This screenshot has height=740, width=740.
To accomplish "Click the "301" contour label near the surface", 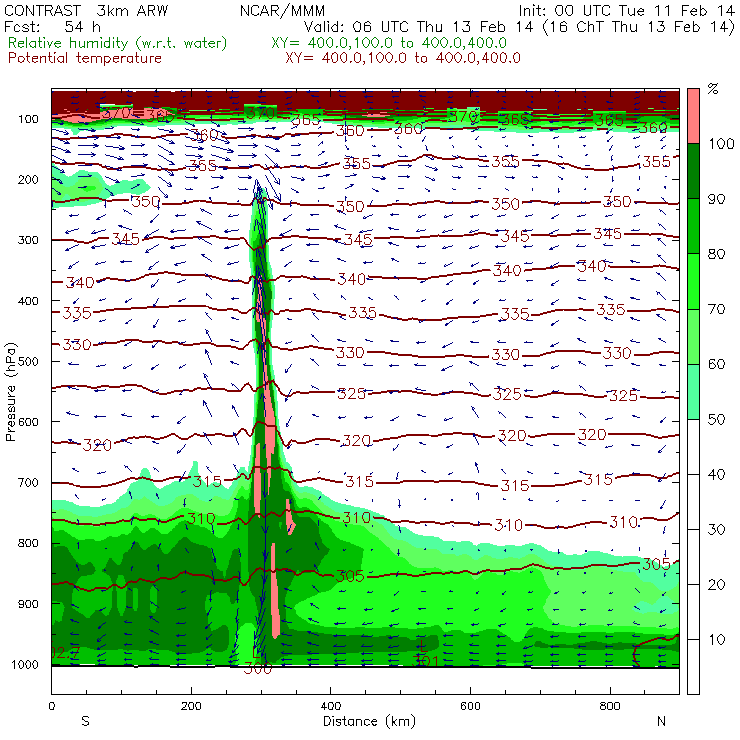I will (425, 661).
